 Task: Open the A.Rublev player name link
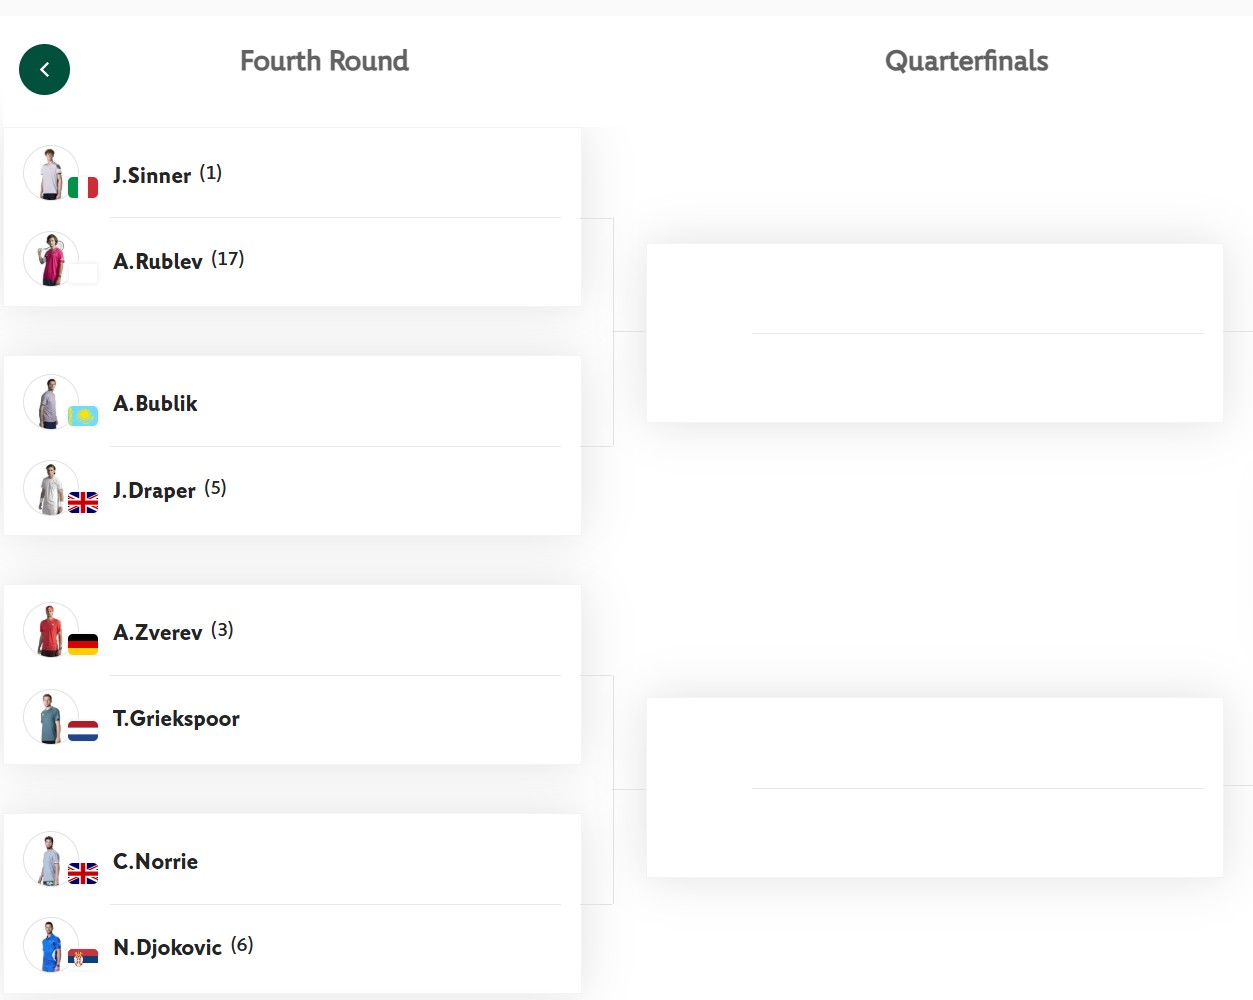tap(158, 261)
